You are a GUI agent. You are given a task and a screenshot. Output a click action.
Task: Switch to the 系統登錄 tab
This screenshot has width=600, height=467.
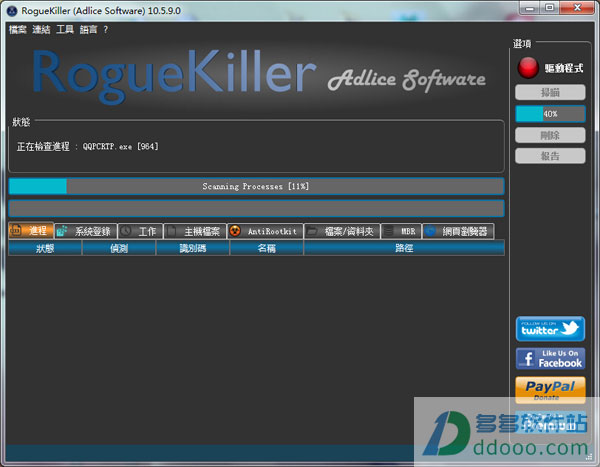tap(86, 231)
